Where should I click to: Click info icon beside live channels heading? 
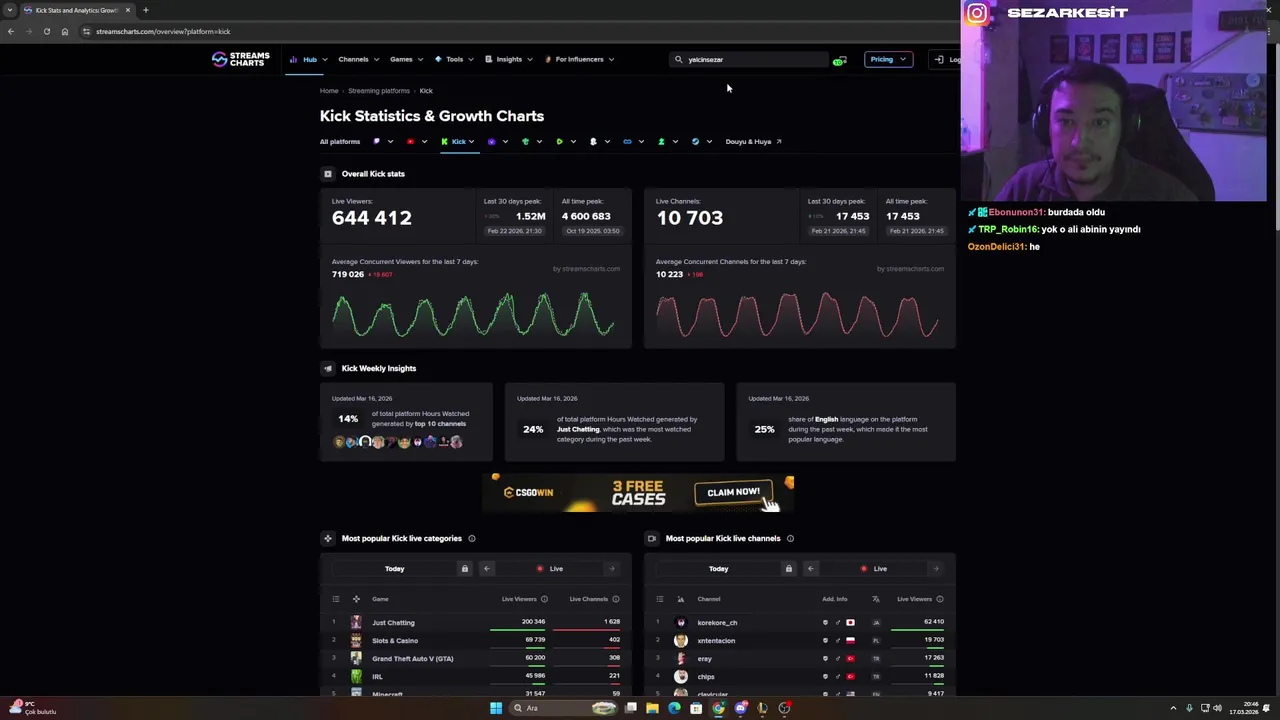pyautogui.click(x=790, y=538)
